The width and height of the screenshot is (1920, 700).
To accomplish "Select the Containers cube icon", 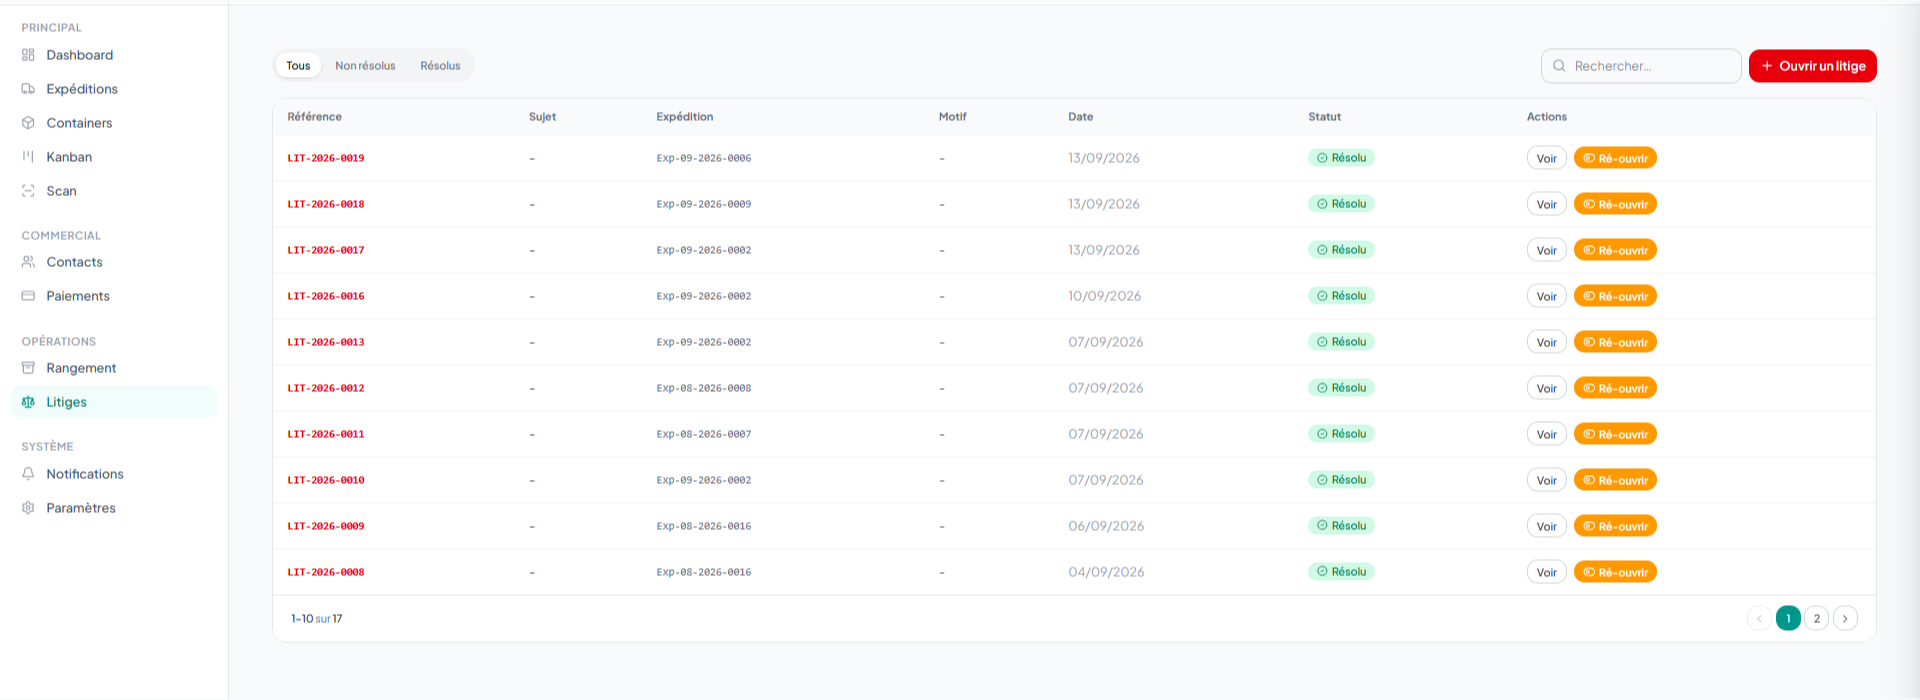I will tap(28, 123).
